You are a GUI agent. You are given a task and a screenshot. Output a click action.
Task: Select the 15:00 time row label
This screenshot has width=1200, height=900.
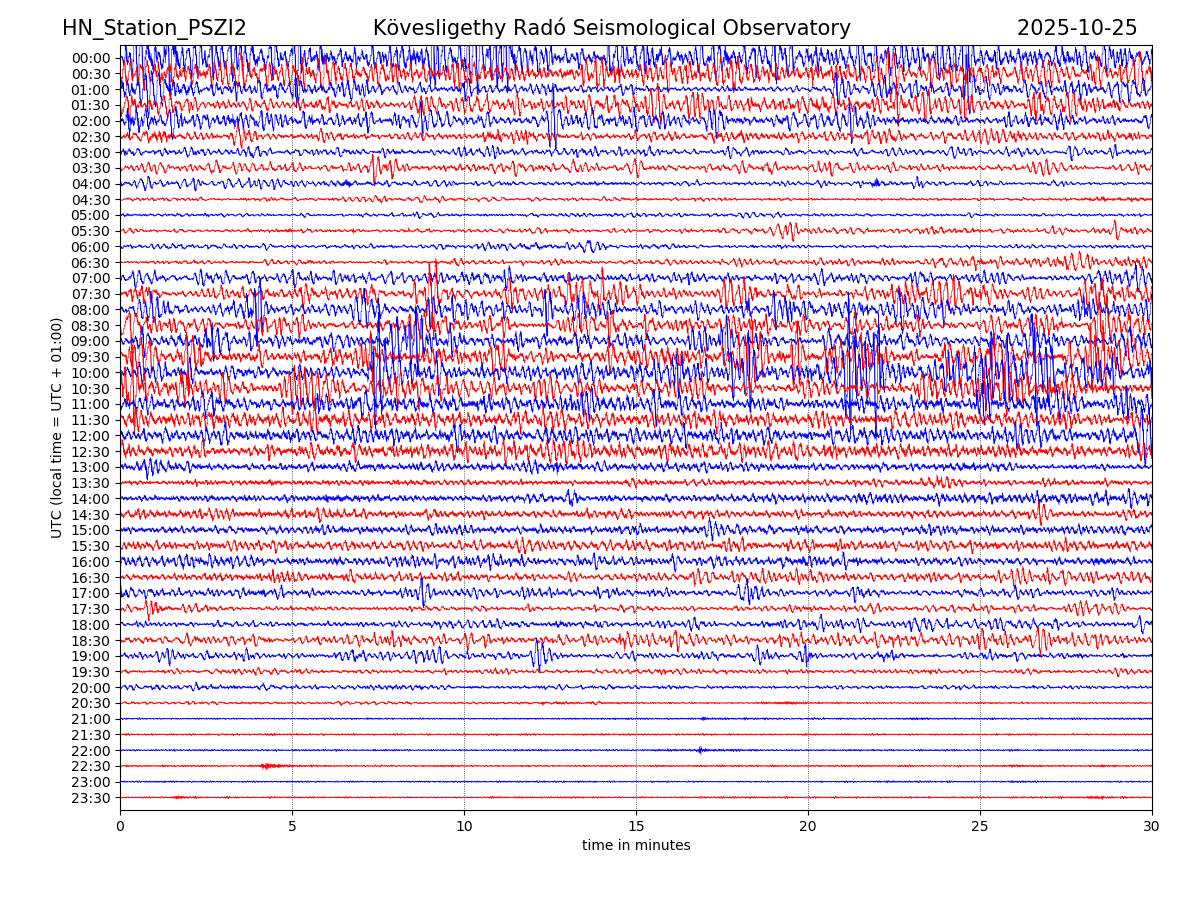pyautogui.click(x=90, y=530)
